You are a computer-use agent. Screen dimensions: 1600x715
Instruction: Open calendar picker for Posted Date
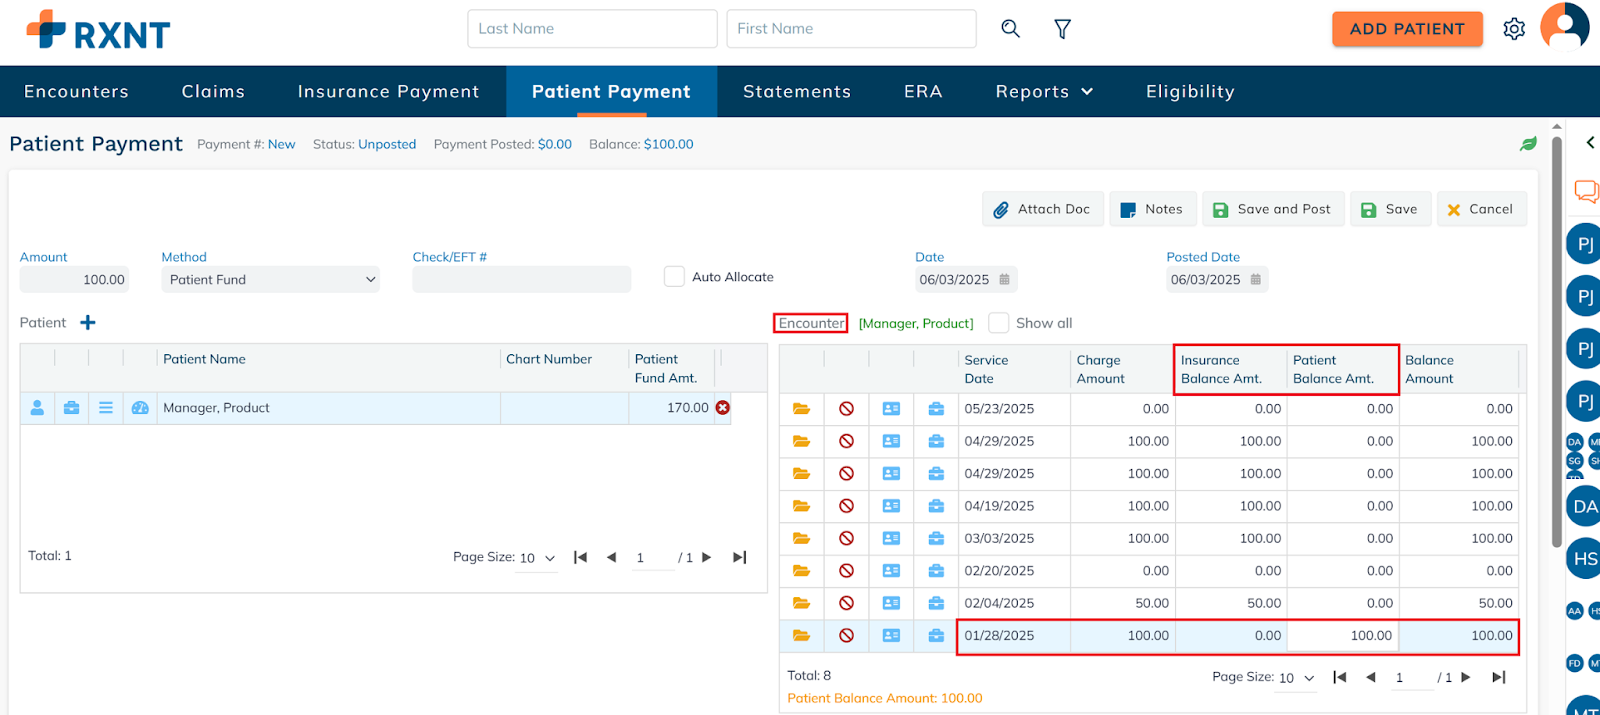1256,280
